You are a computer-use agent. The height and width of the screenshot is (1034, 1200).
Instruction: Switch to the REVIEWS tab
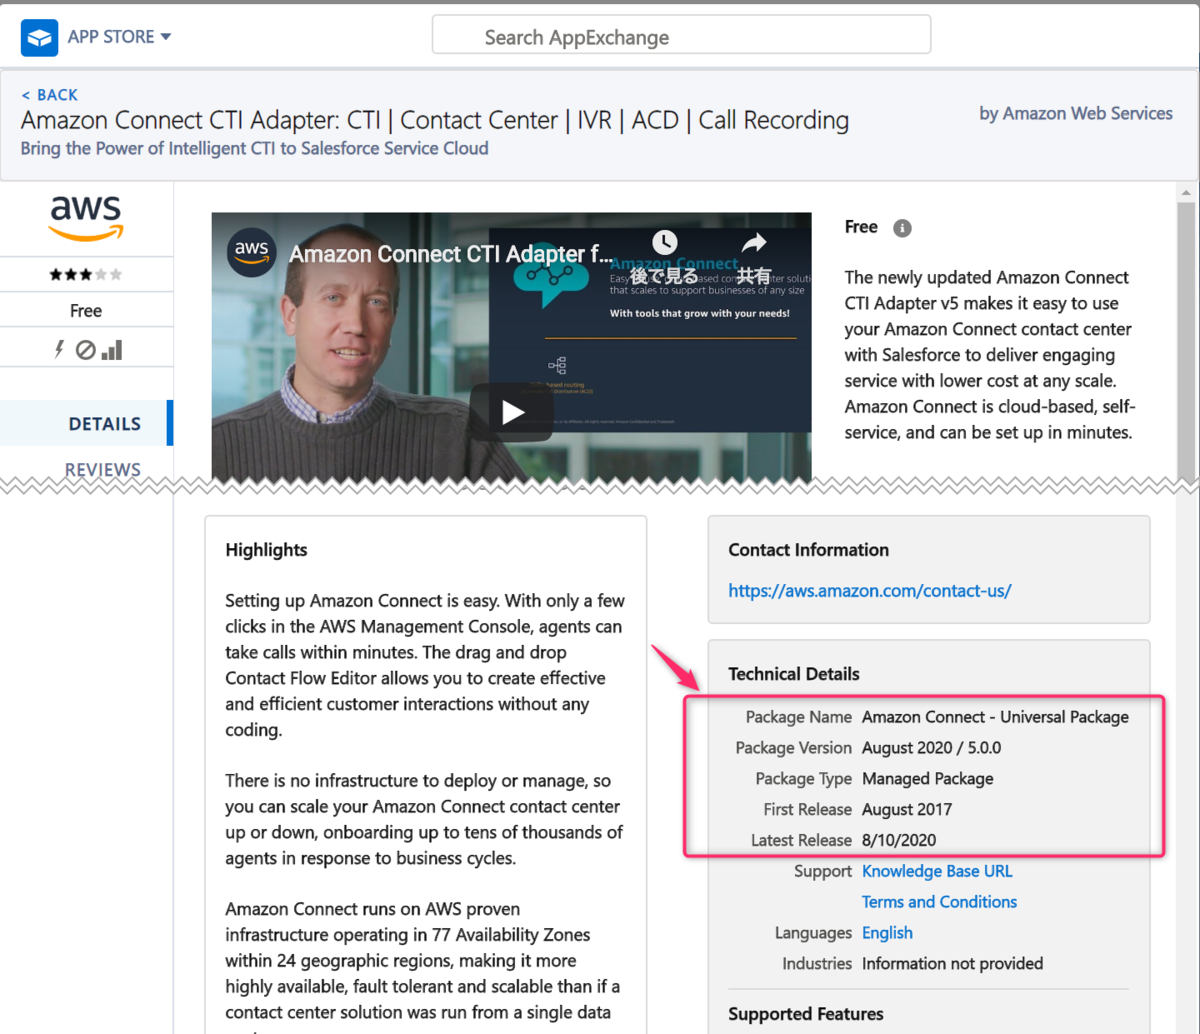coord(103,470)
